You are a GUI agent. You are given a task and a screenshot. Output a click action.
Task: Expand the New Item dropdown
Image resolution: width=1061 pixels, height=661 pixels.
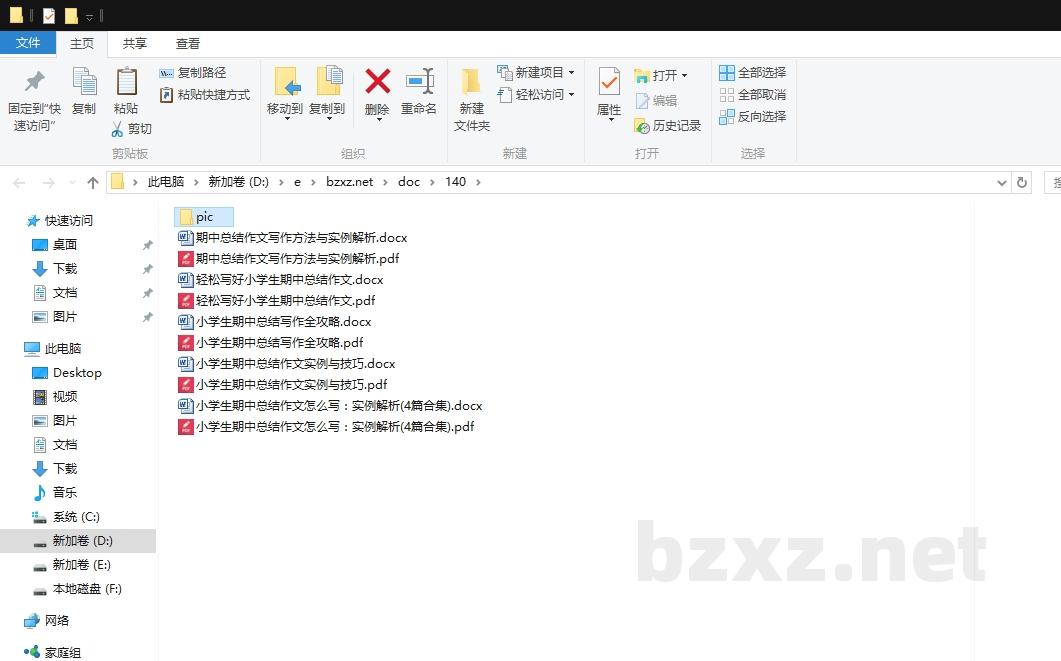(x=571, y=73)
